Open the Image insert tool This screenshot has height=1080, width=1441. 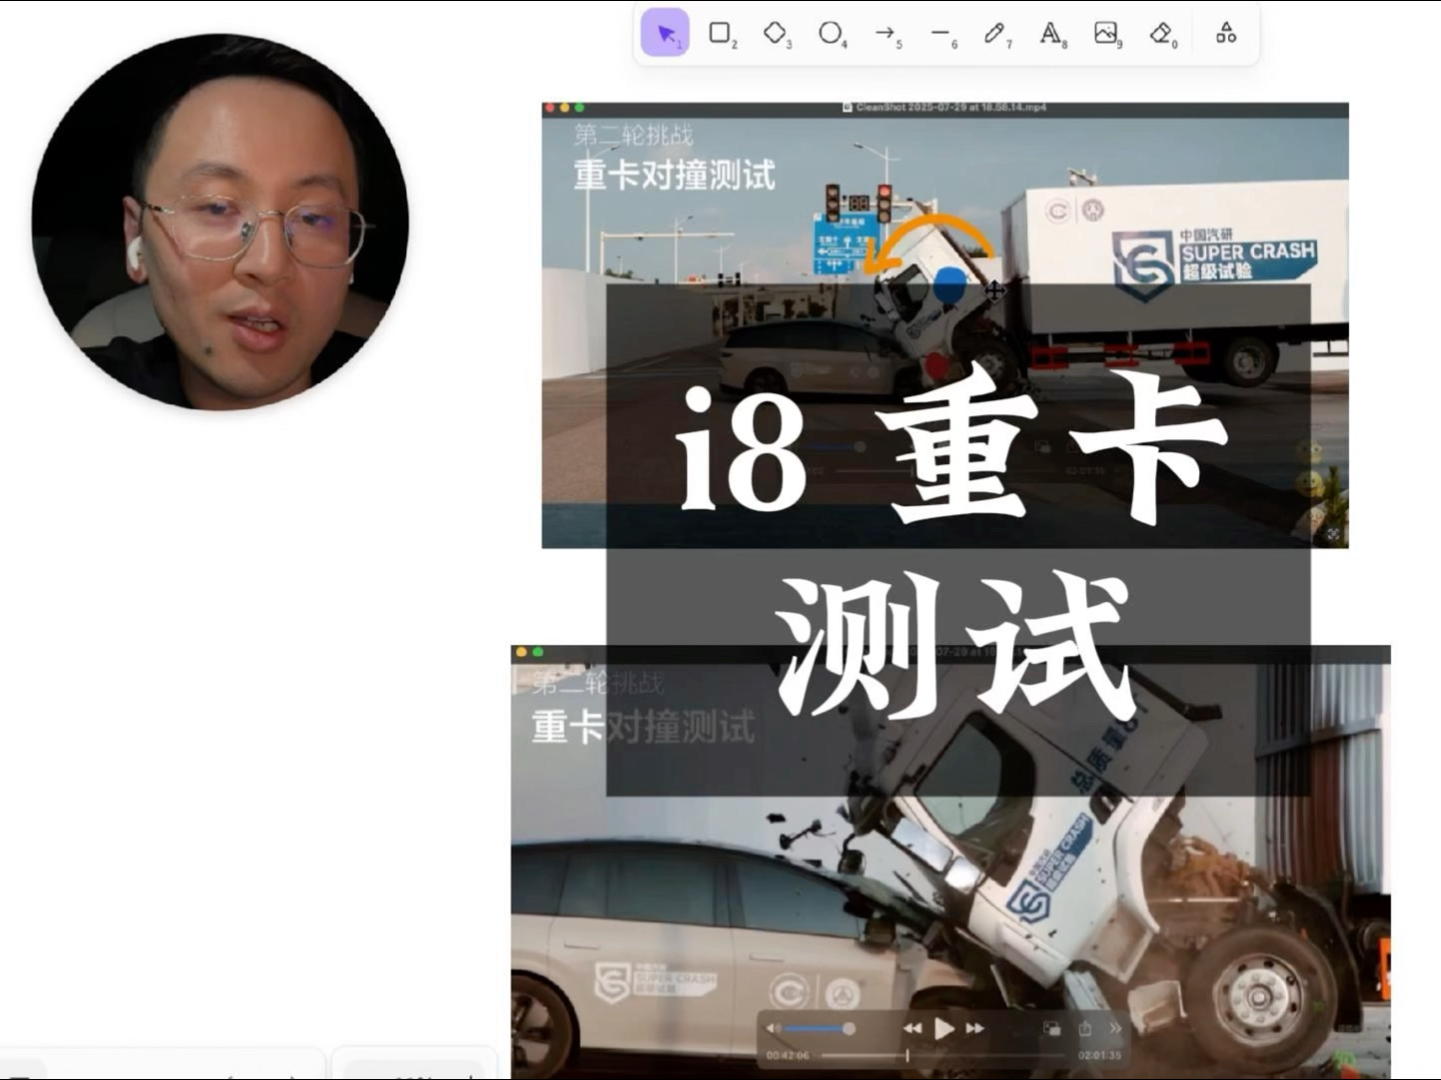point(1104,33)
